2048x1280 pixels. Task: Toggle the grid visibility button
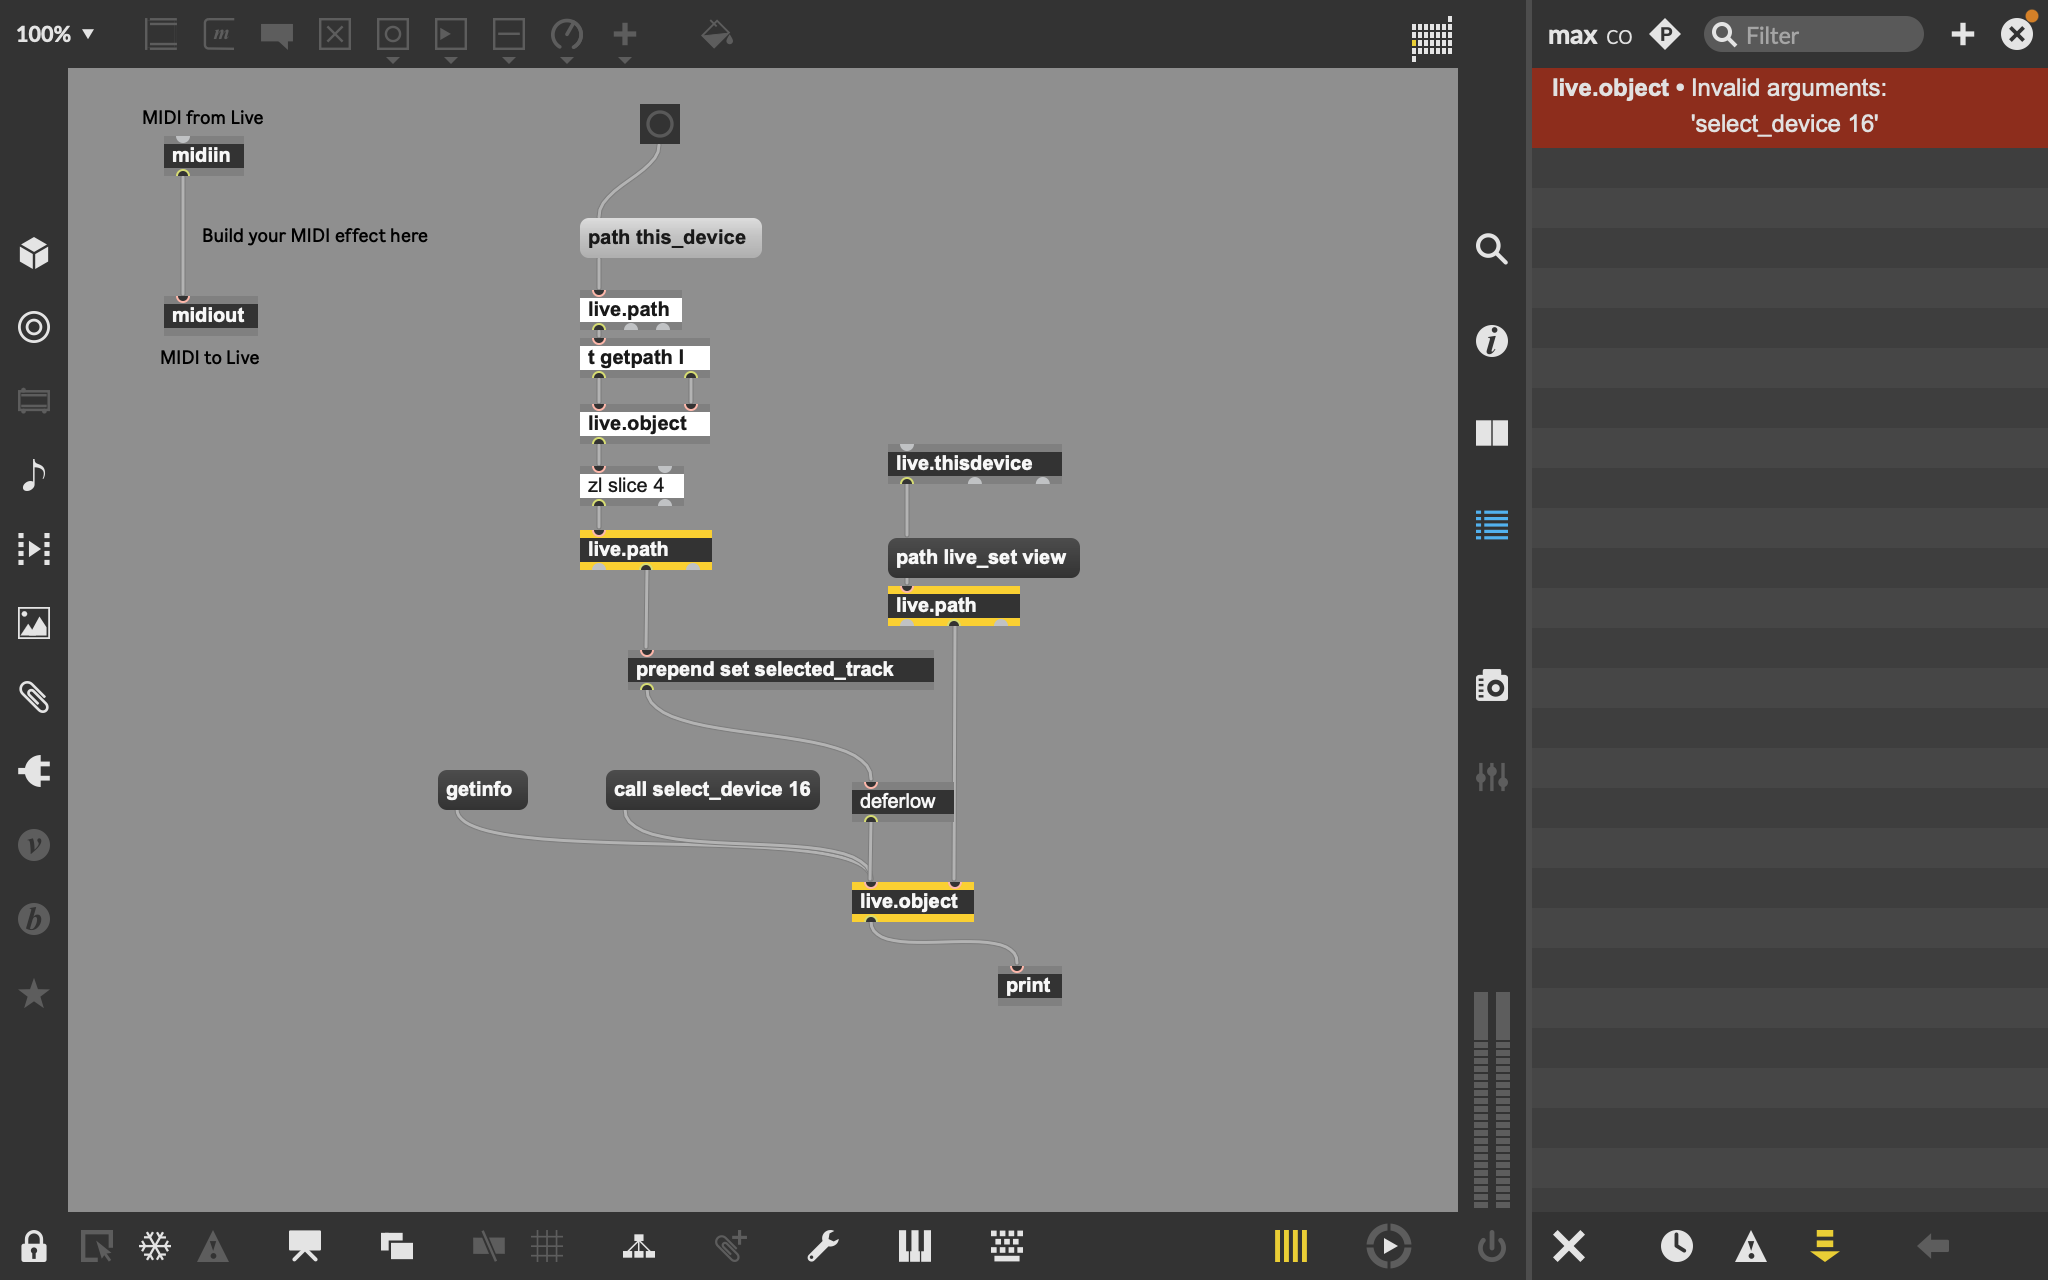pyautogui.click(x=547, y=1246)
